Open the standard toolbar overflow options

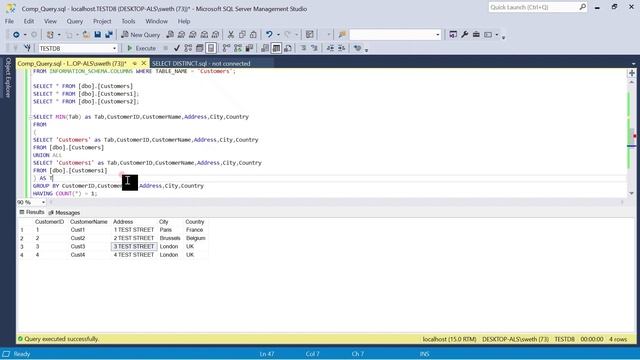click(504, 37)
